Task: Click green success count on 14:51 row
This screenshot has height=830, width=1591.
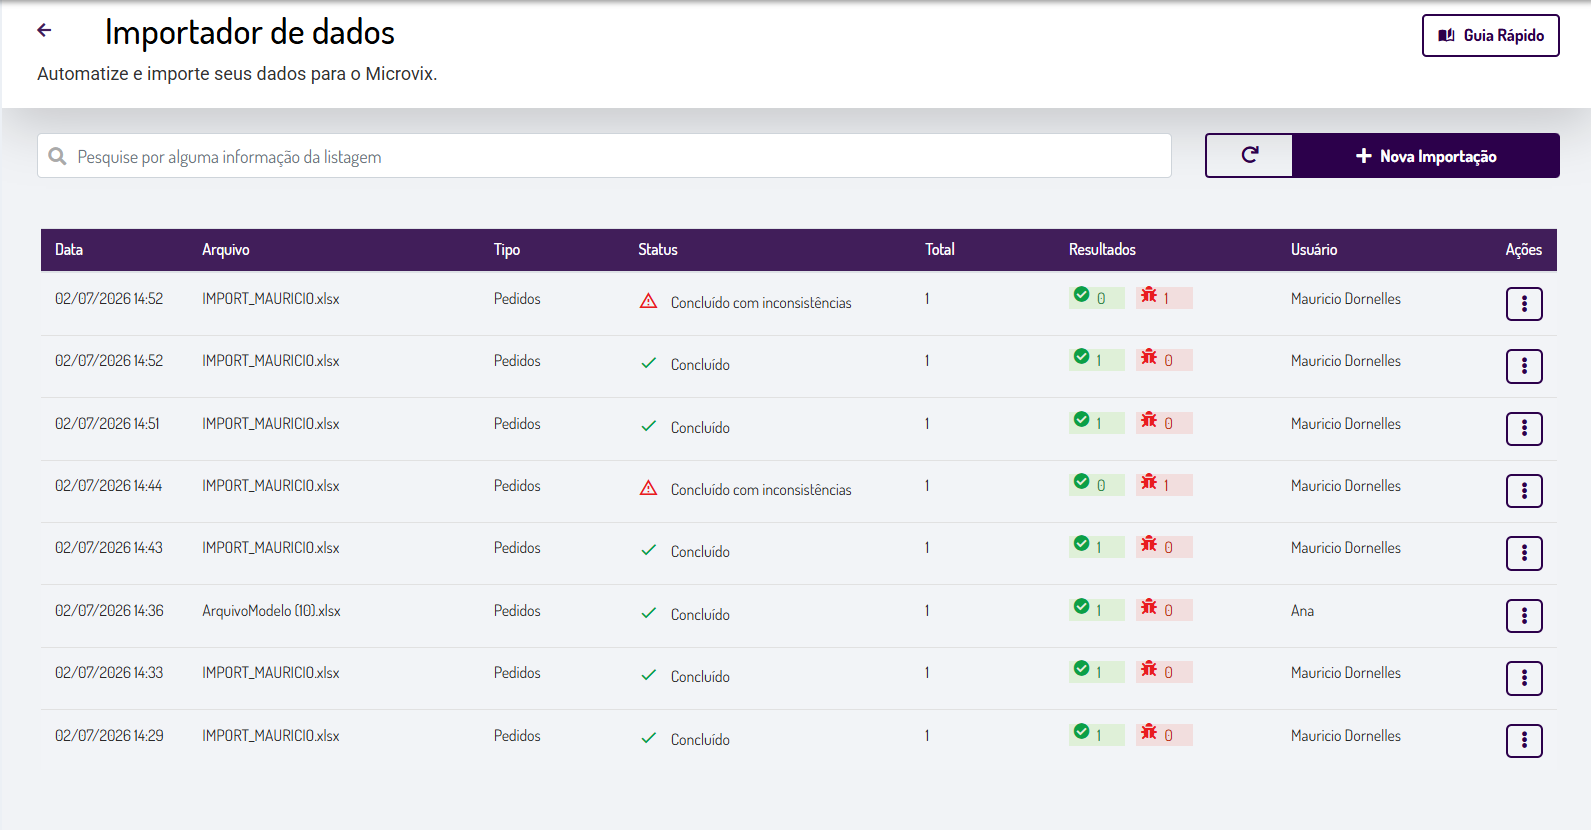Action: (x=1096, y=422)
